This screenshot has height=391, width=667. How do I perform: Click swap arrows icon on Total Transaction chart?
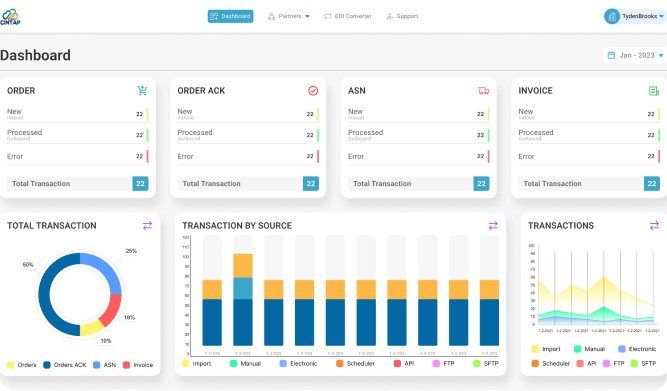pos(148,225)
